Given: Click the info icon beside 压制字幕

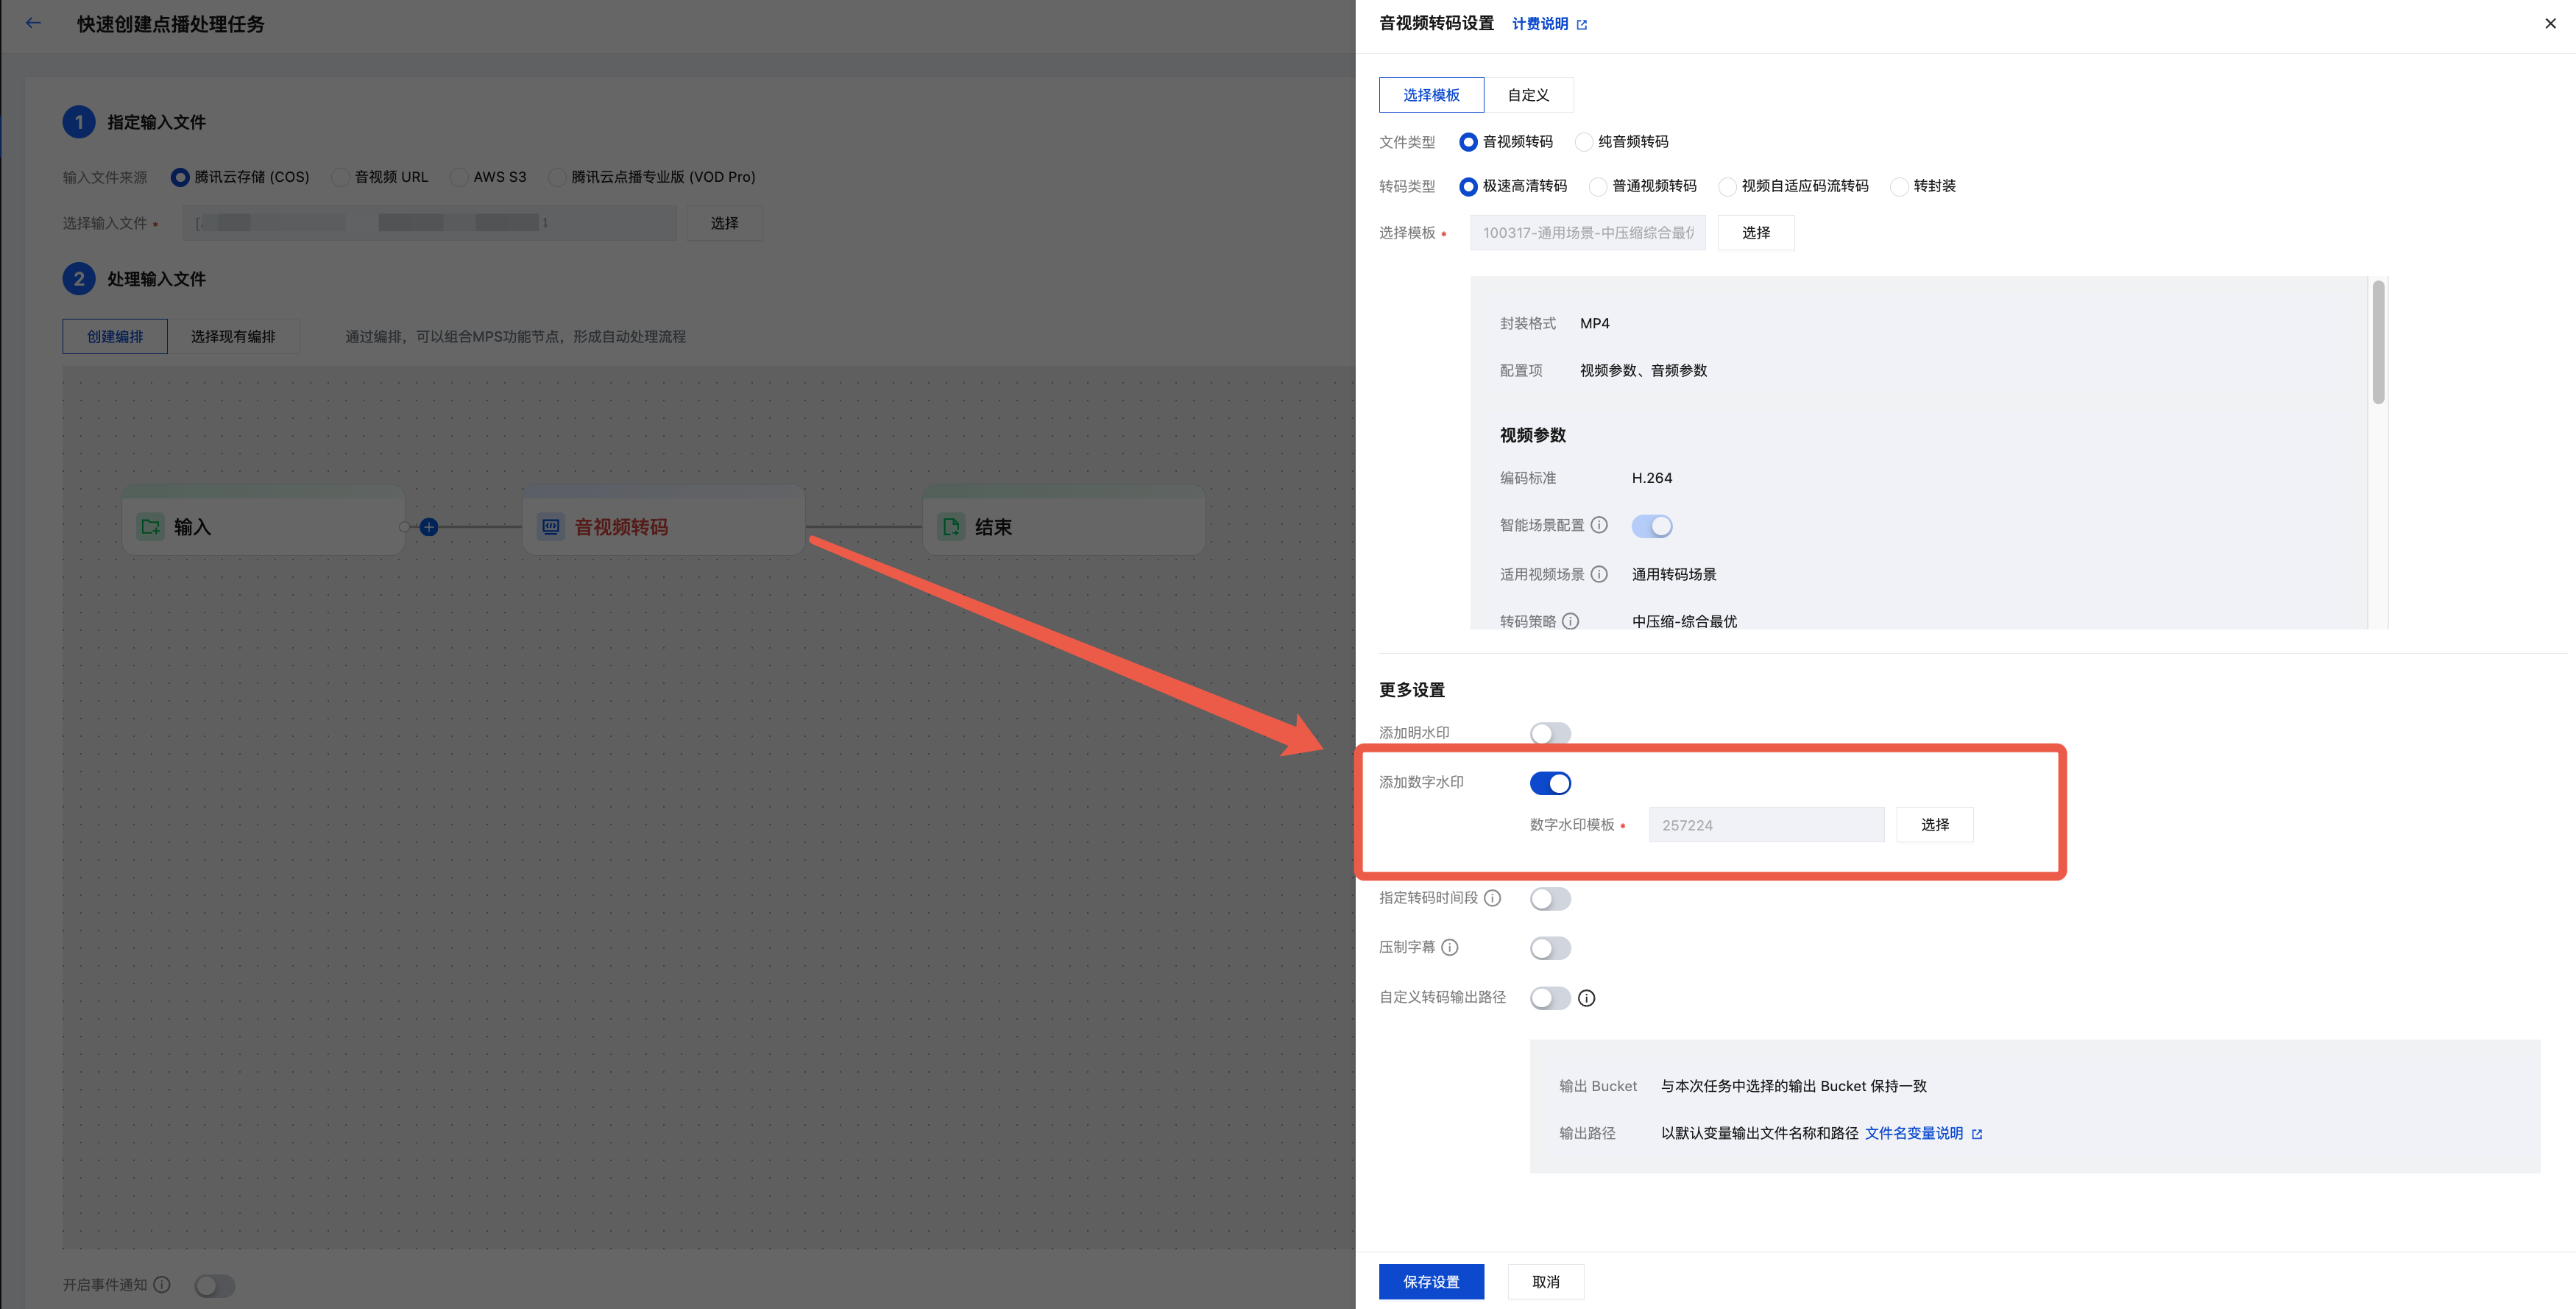Looking at the screenshot, I should click(x=1449, y=947).
